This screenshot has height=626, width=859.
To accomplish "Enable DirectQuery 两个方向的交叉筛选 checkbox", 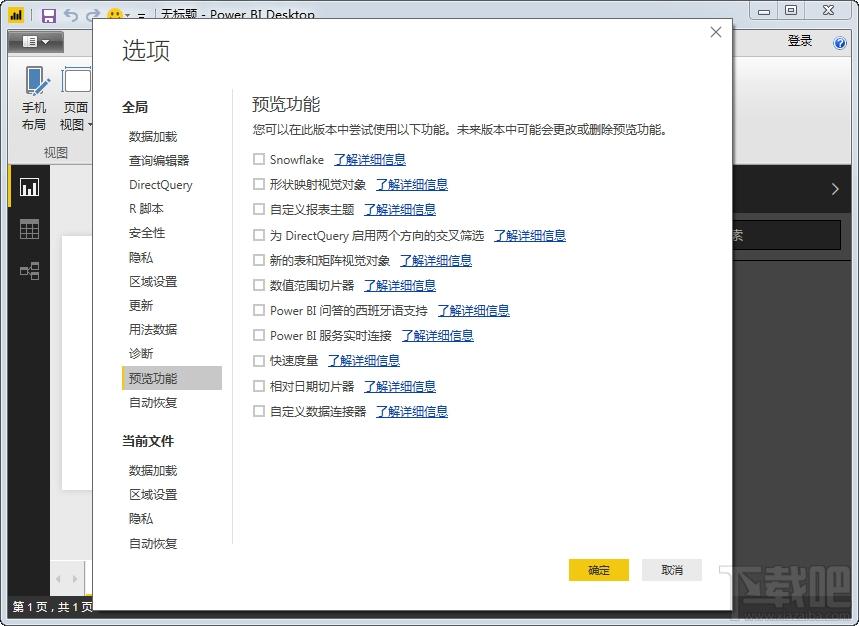I will pyautogui.click(x=259, y=235).
